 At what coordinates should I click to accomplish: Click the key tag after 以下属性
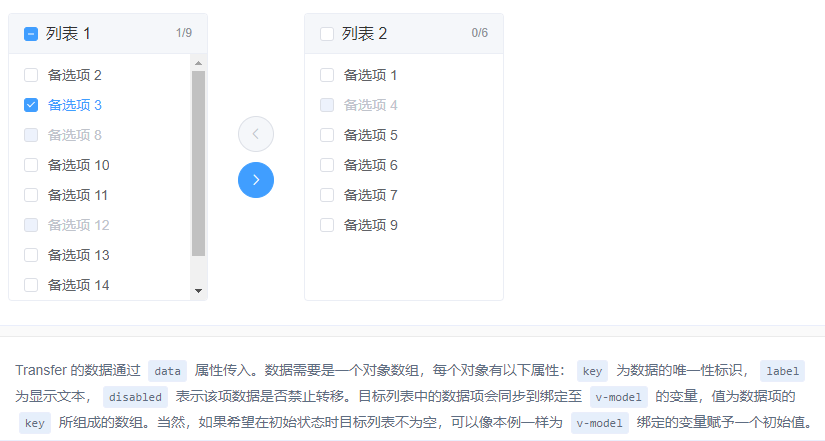click(x=592, y=371)
